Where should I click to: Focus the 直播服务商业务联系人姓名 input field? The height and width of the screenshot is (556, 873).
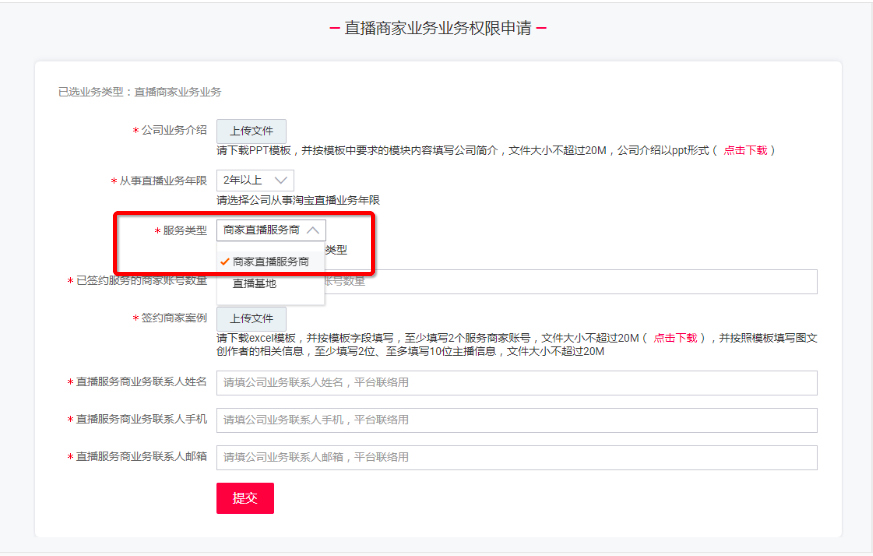pos(517,383)
